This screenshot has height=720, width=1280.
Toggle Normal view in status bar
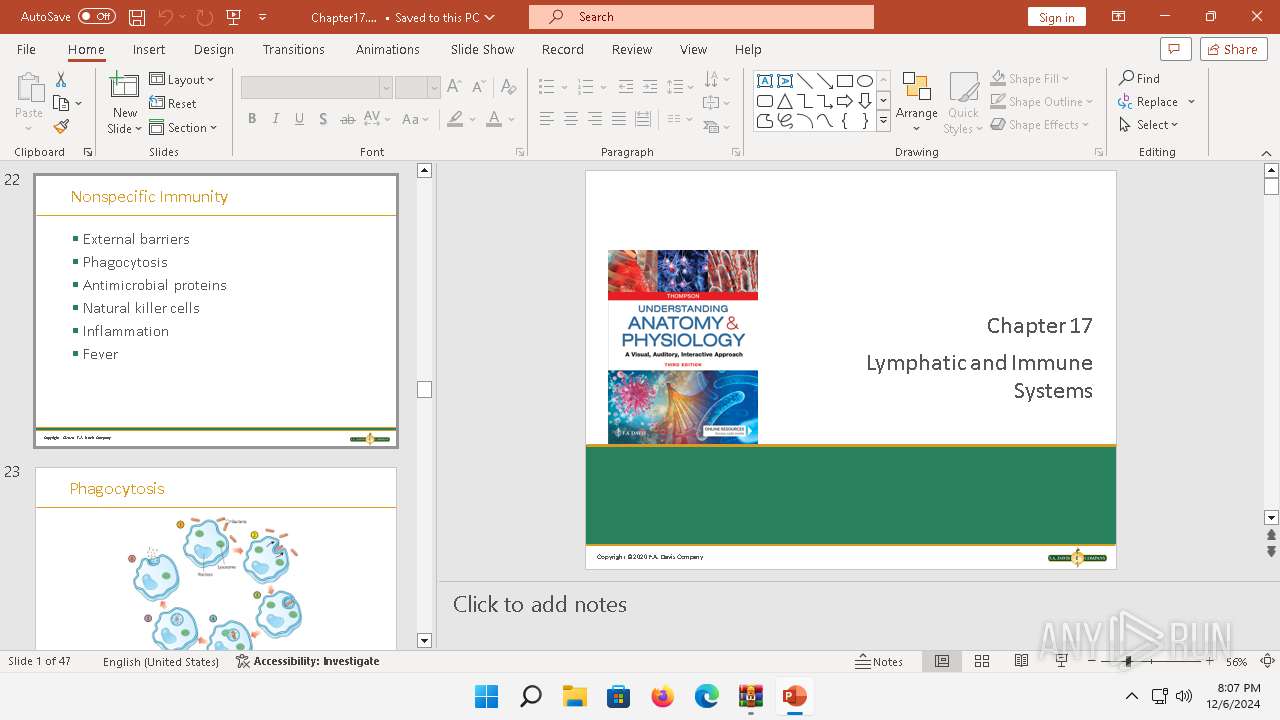[942, 661]
